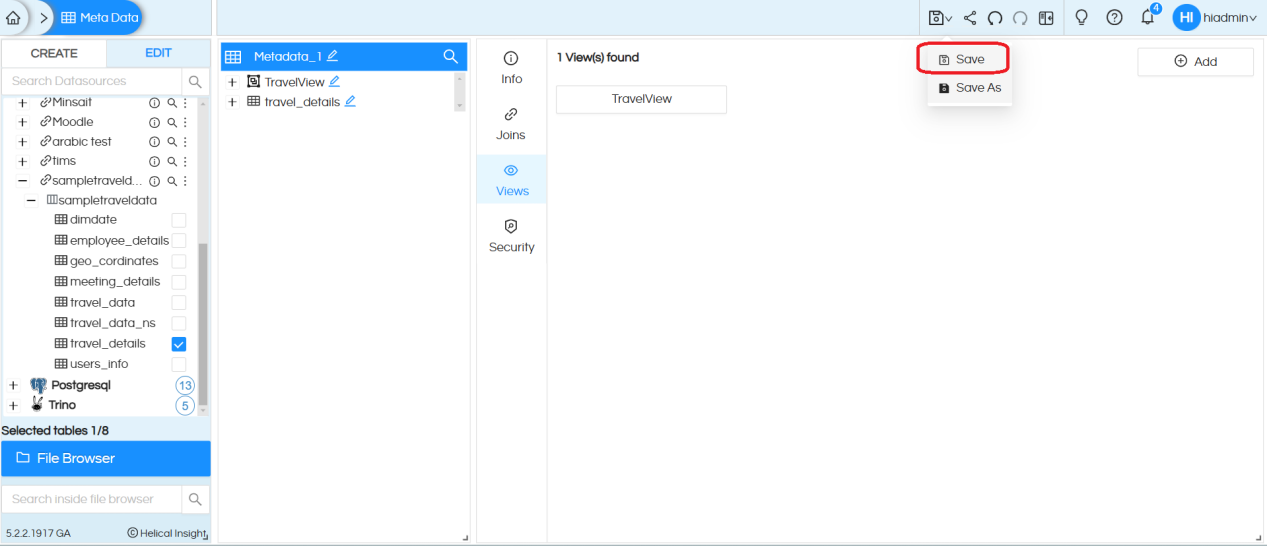The image size is (1267, 546).
Task: Show info for Moodle datasource
Action: (155, 122)
